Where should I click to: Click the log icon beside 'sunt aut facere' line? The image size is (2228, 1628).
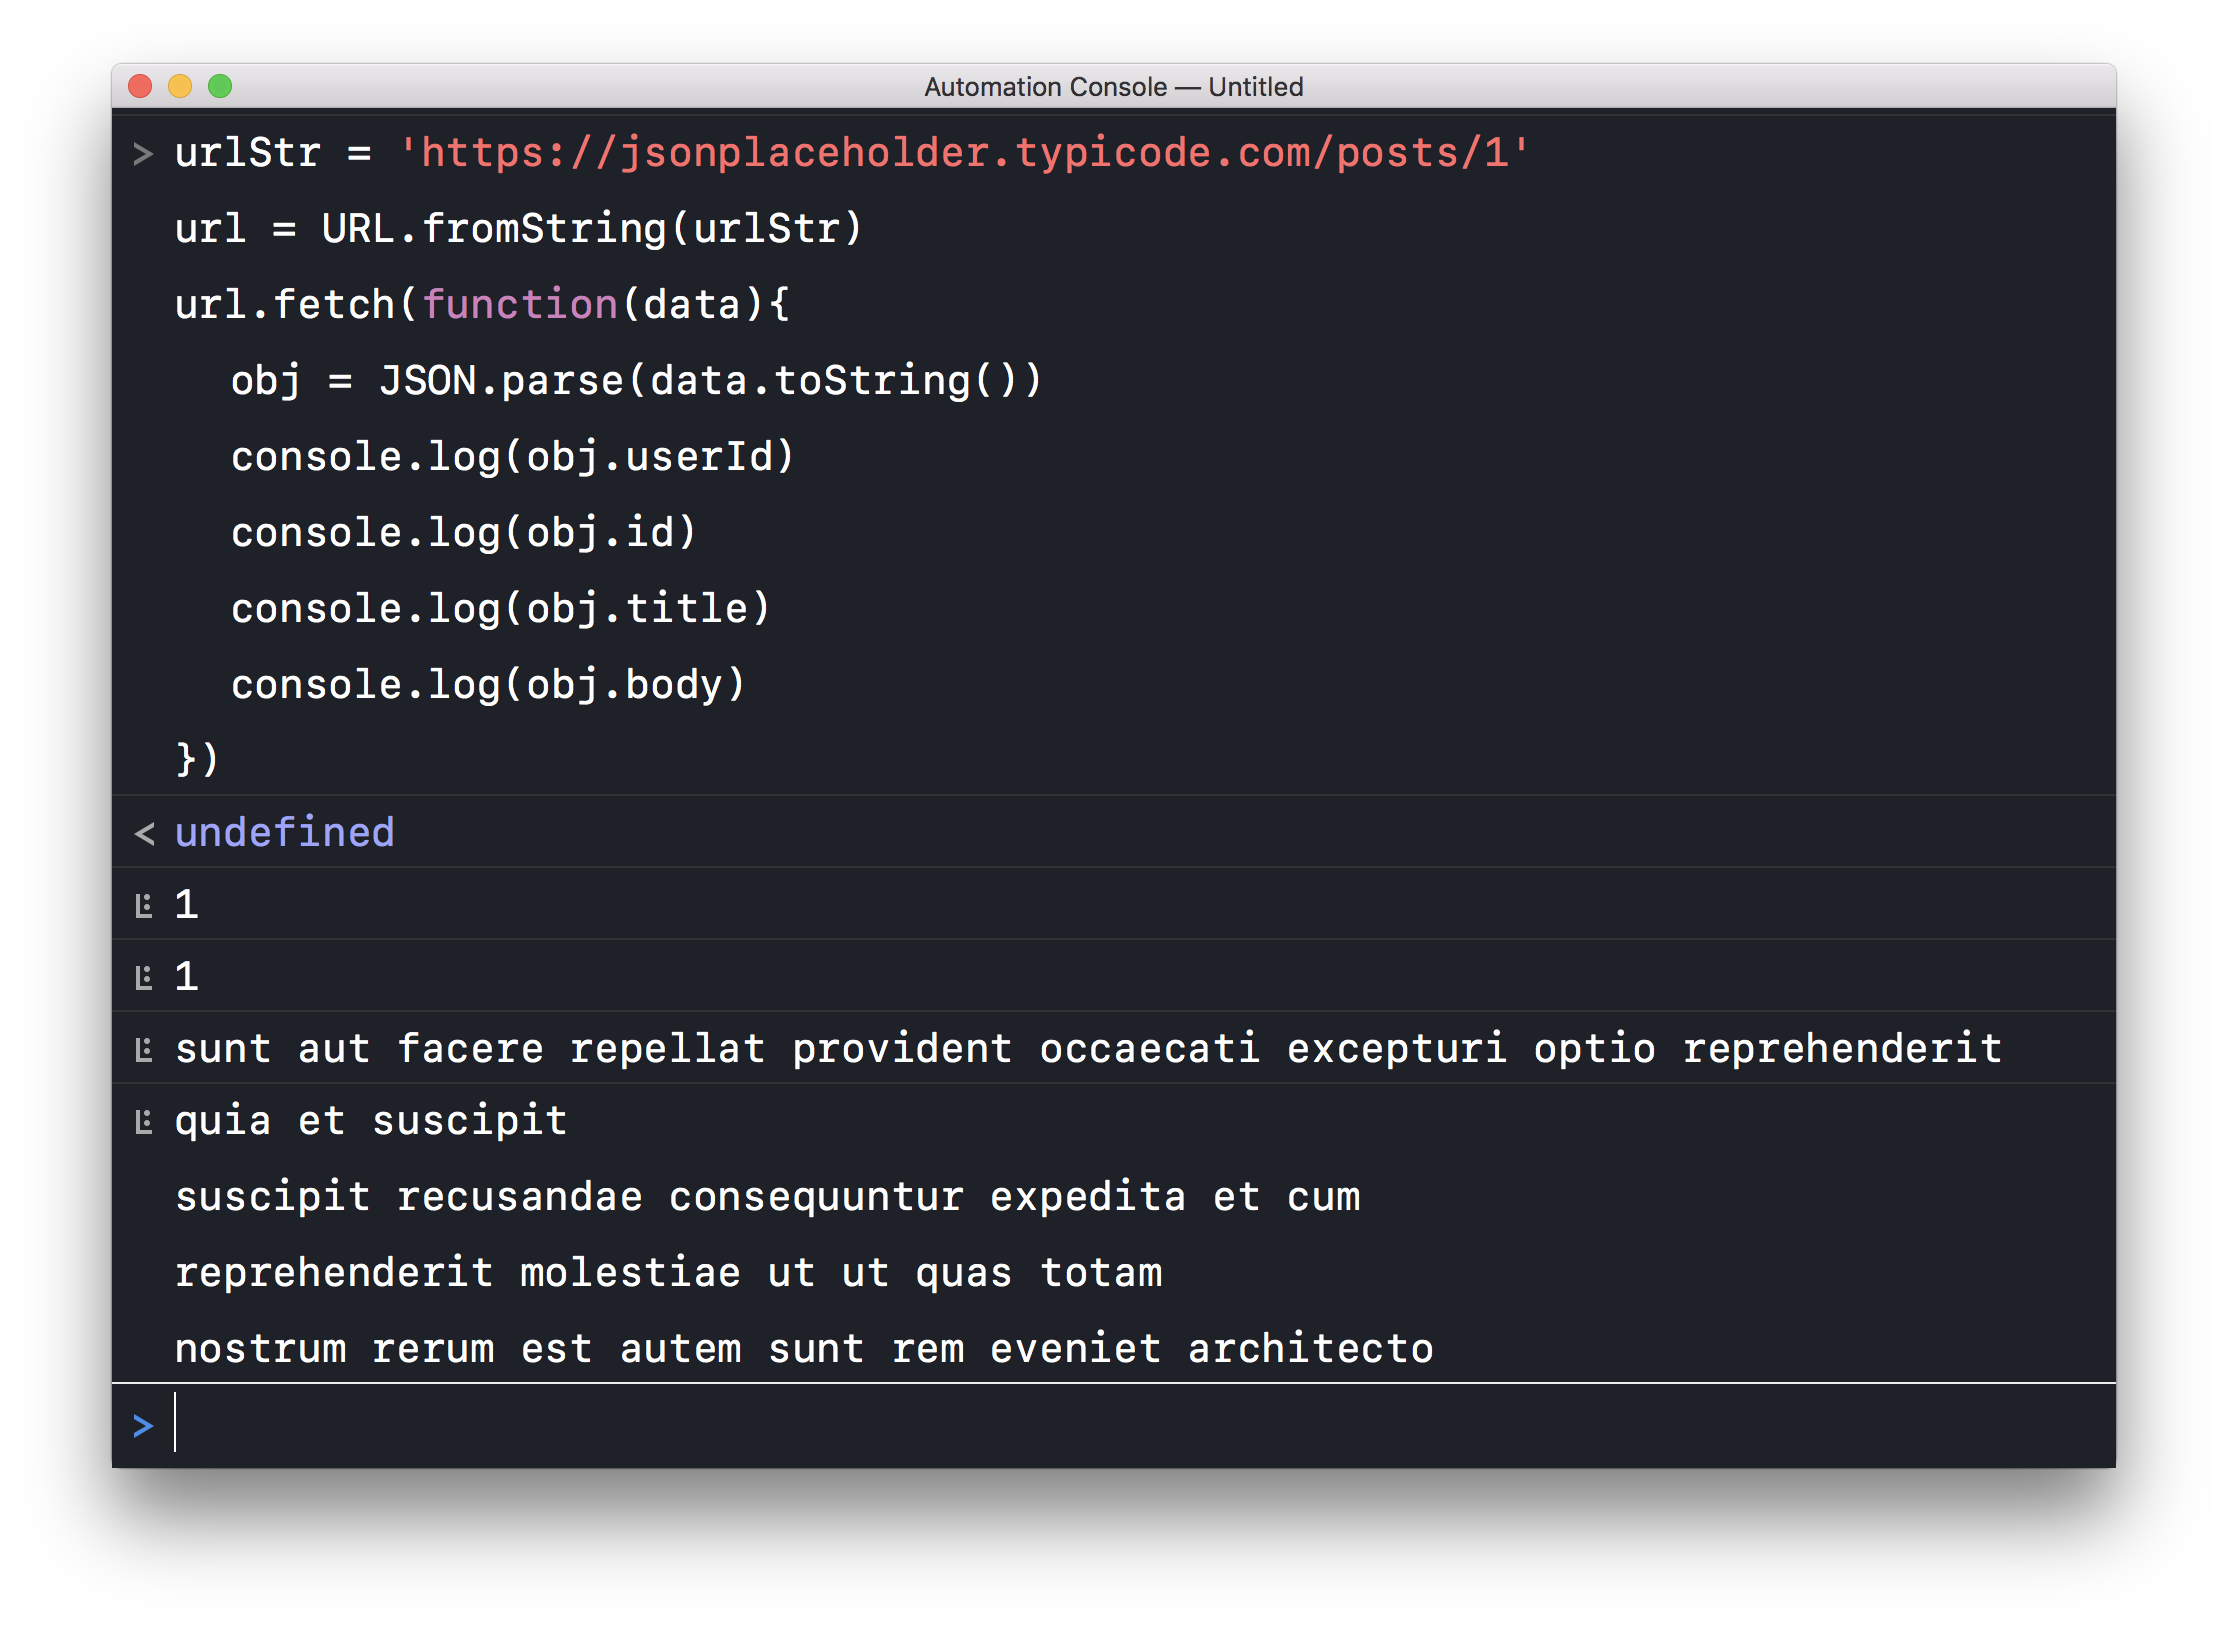click(144, 1050)
